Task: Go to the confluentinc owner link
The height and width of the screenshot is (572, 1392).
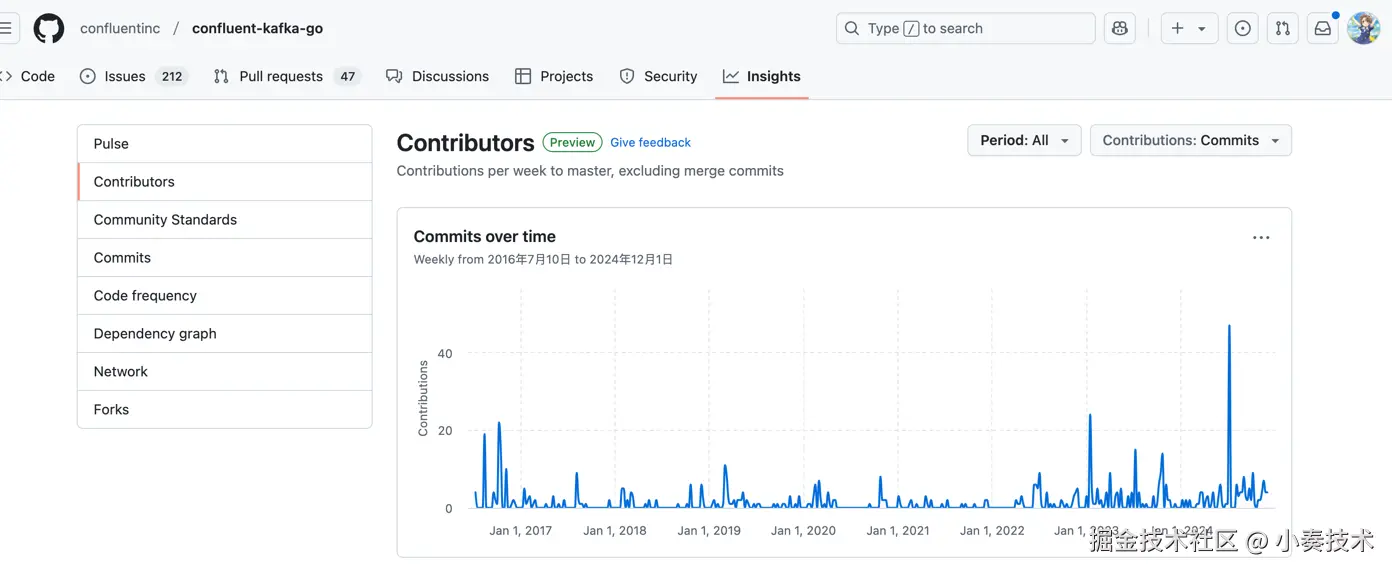Action: tap(120, 28)
